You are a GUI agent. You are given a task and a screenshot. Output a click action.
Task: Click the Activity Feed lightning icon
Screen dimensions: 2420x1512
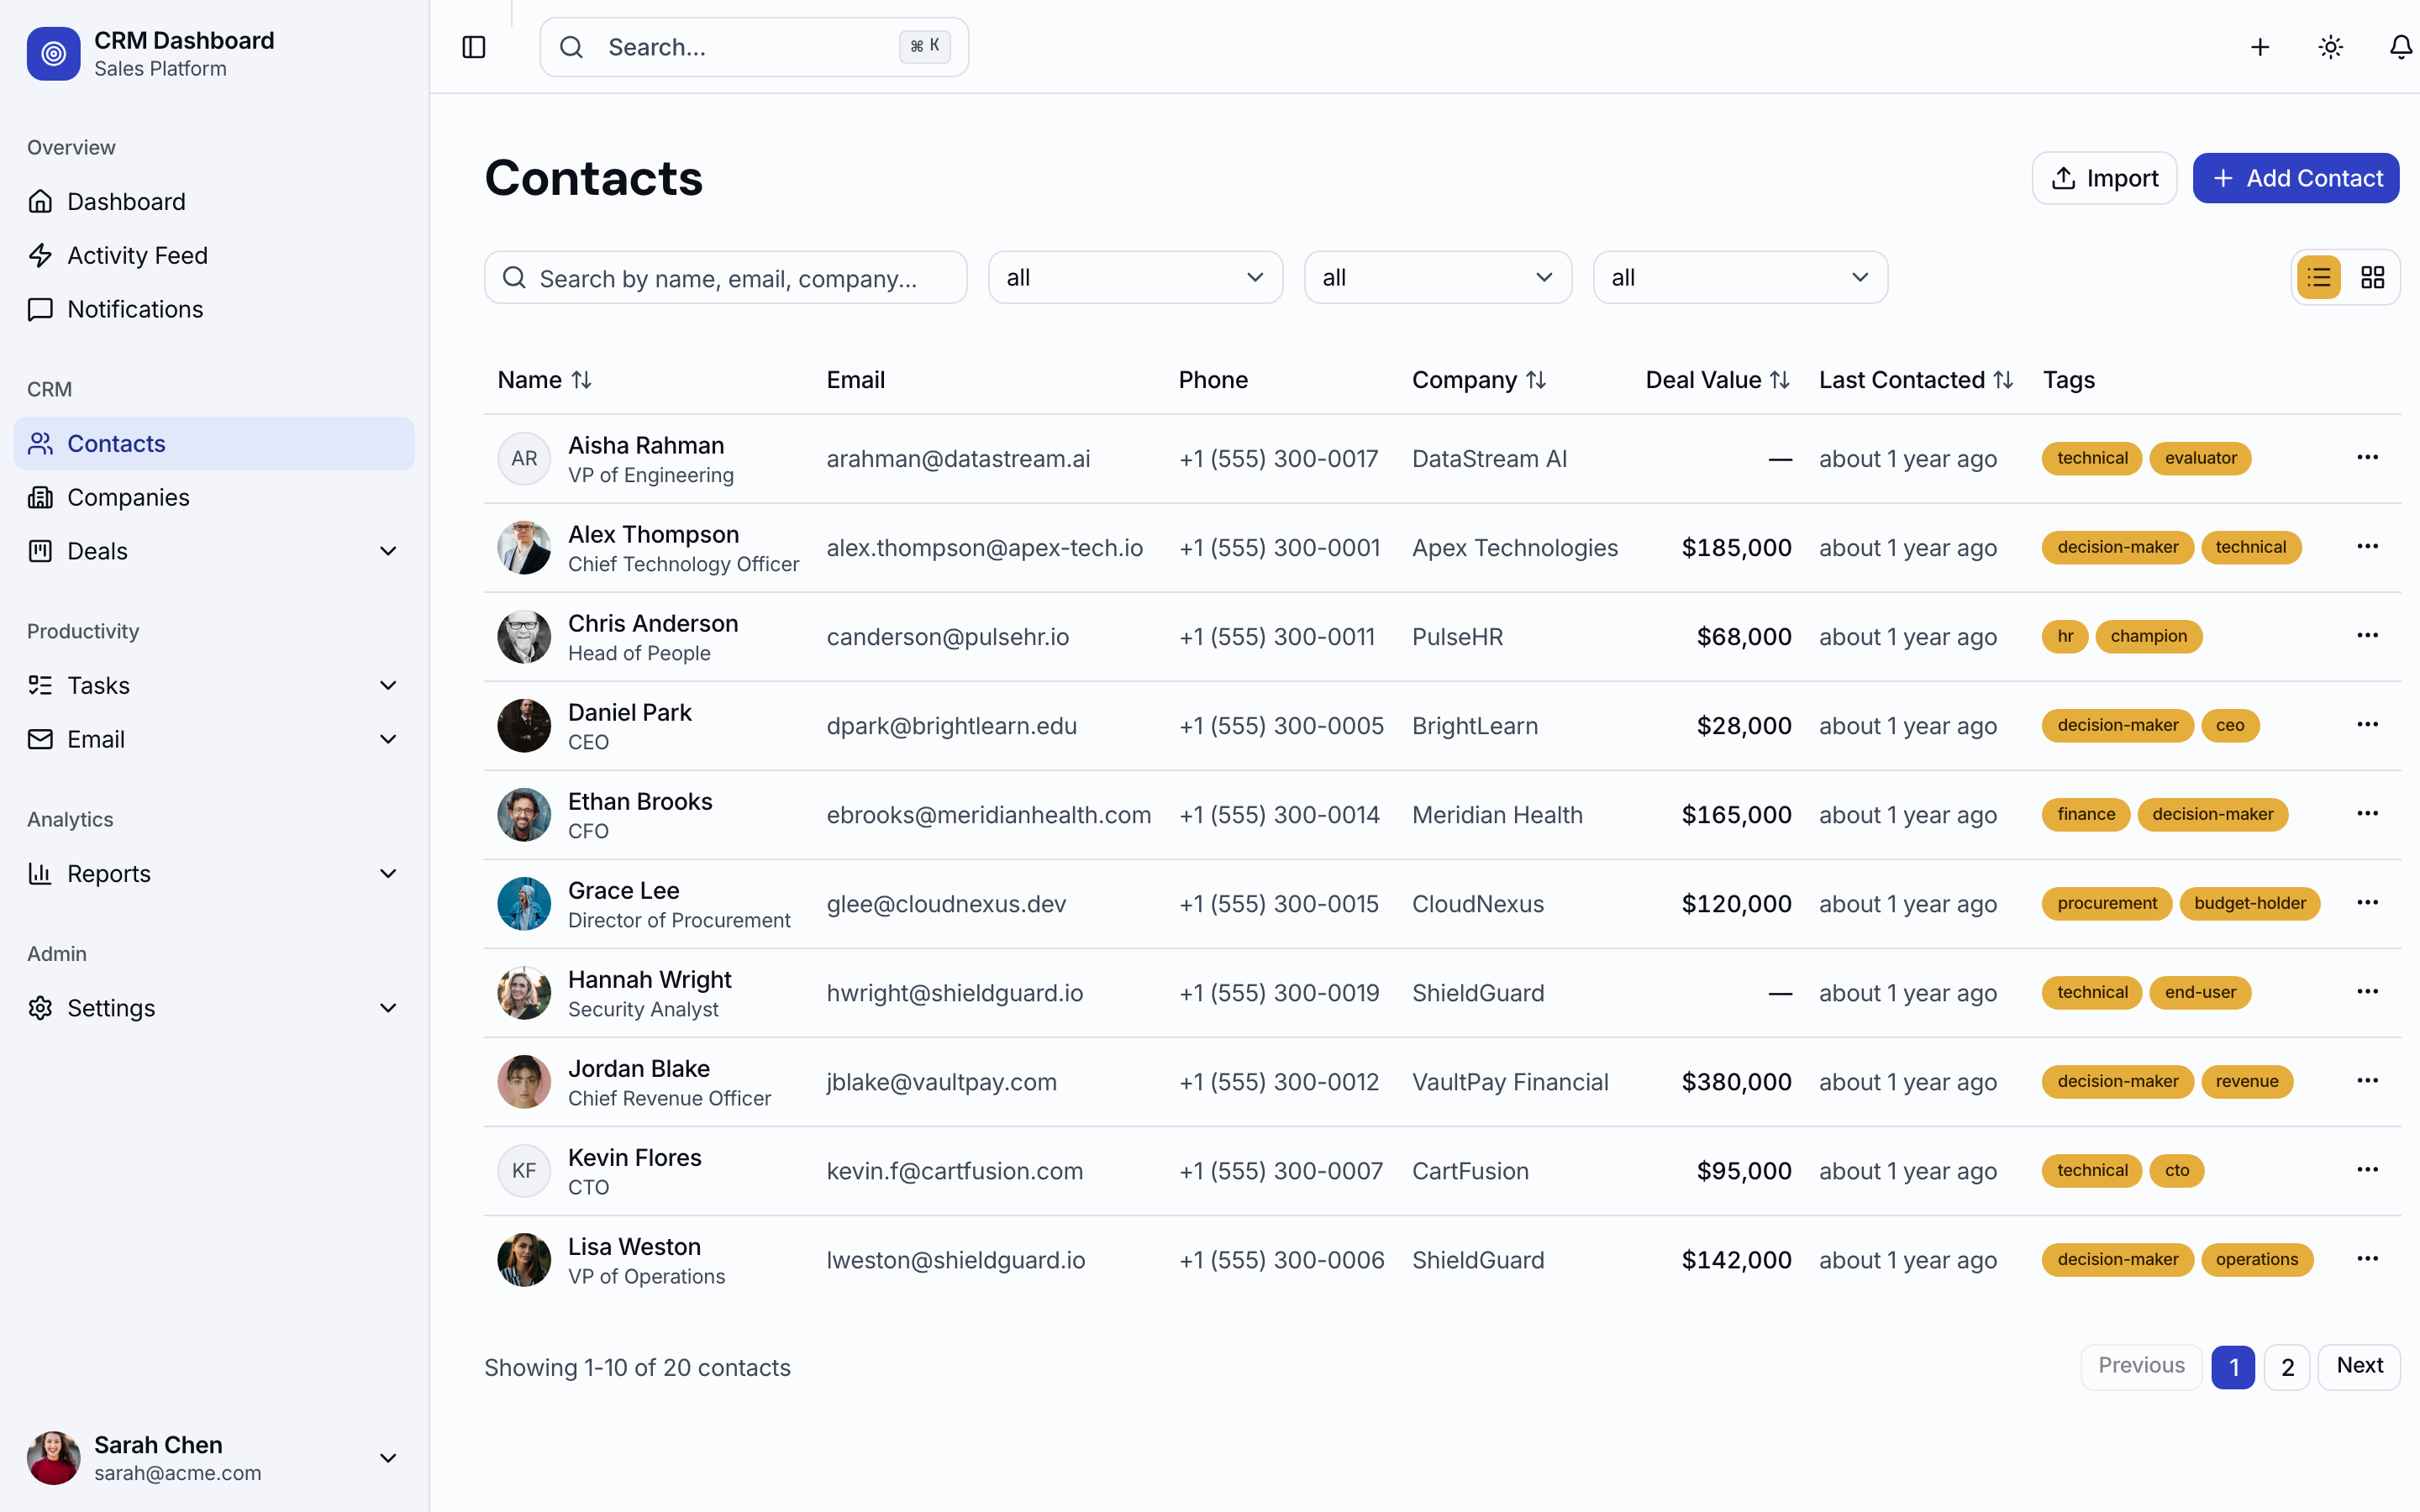tap(41, 255)
